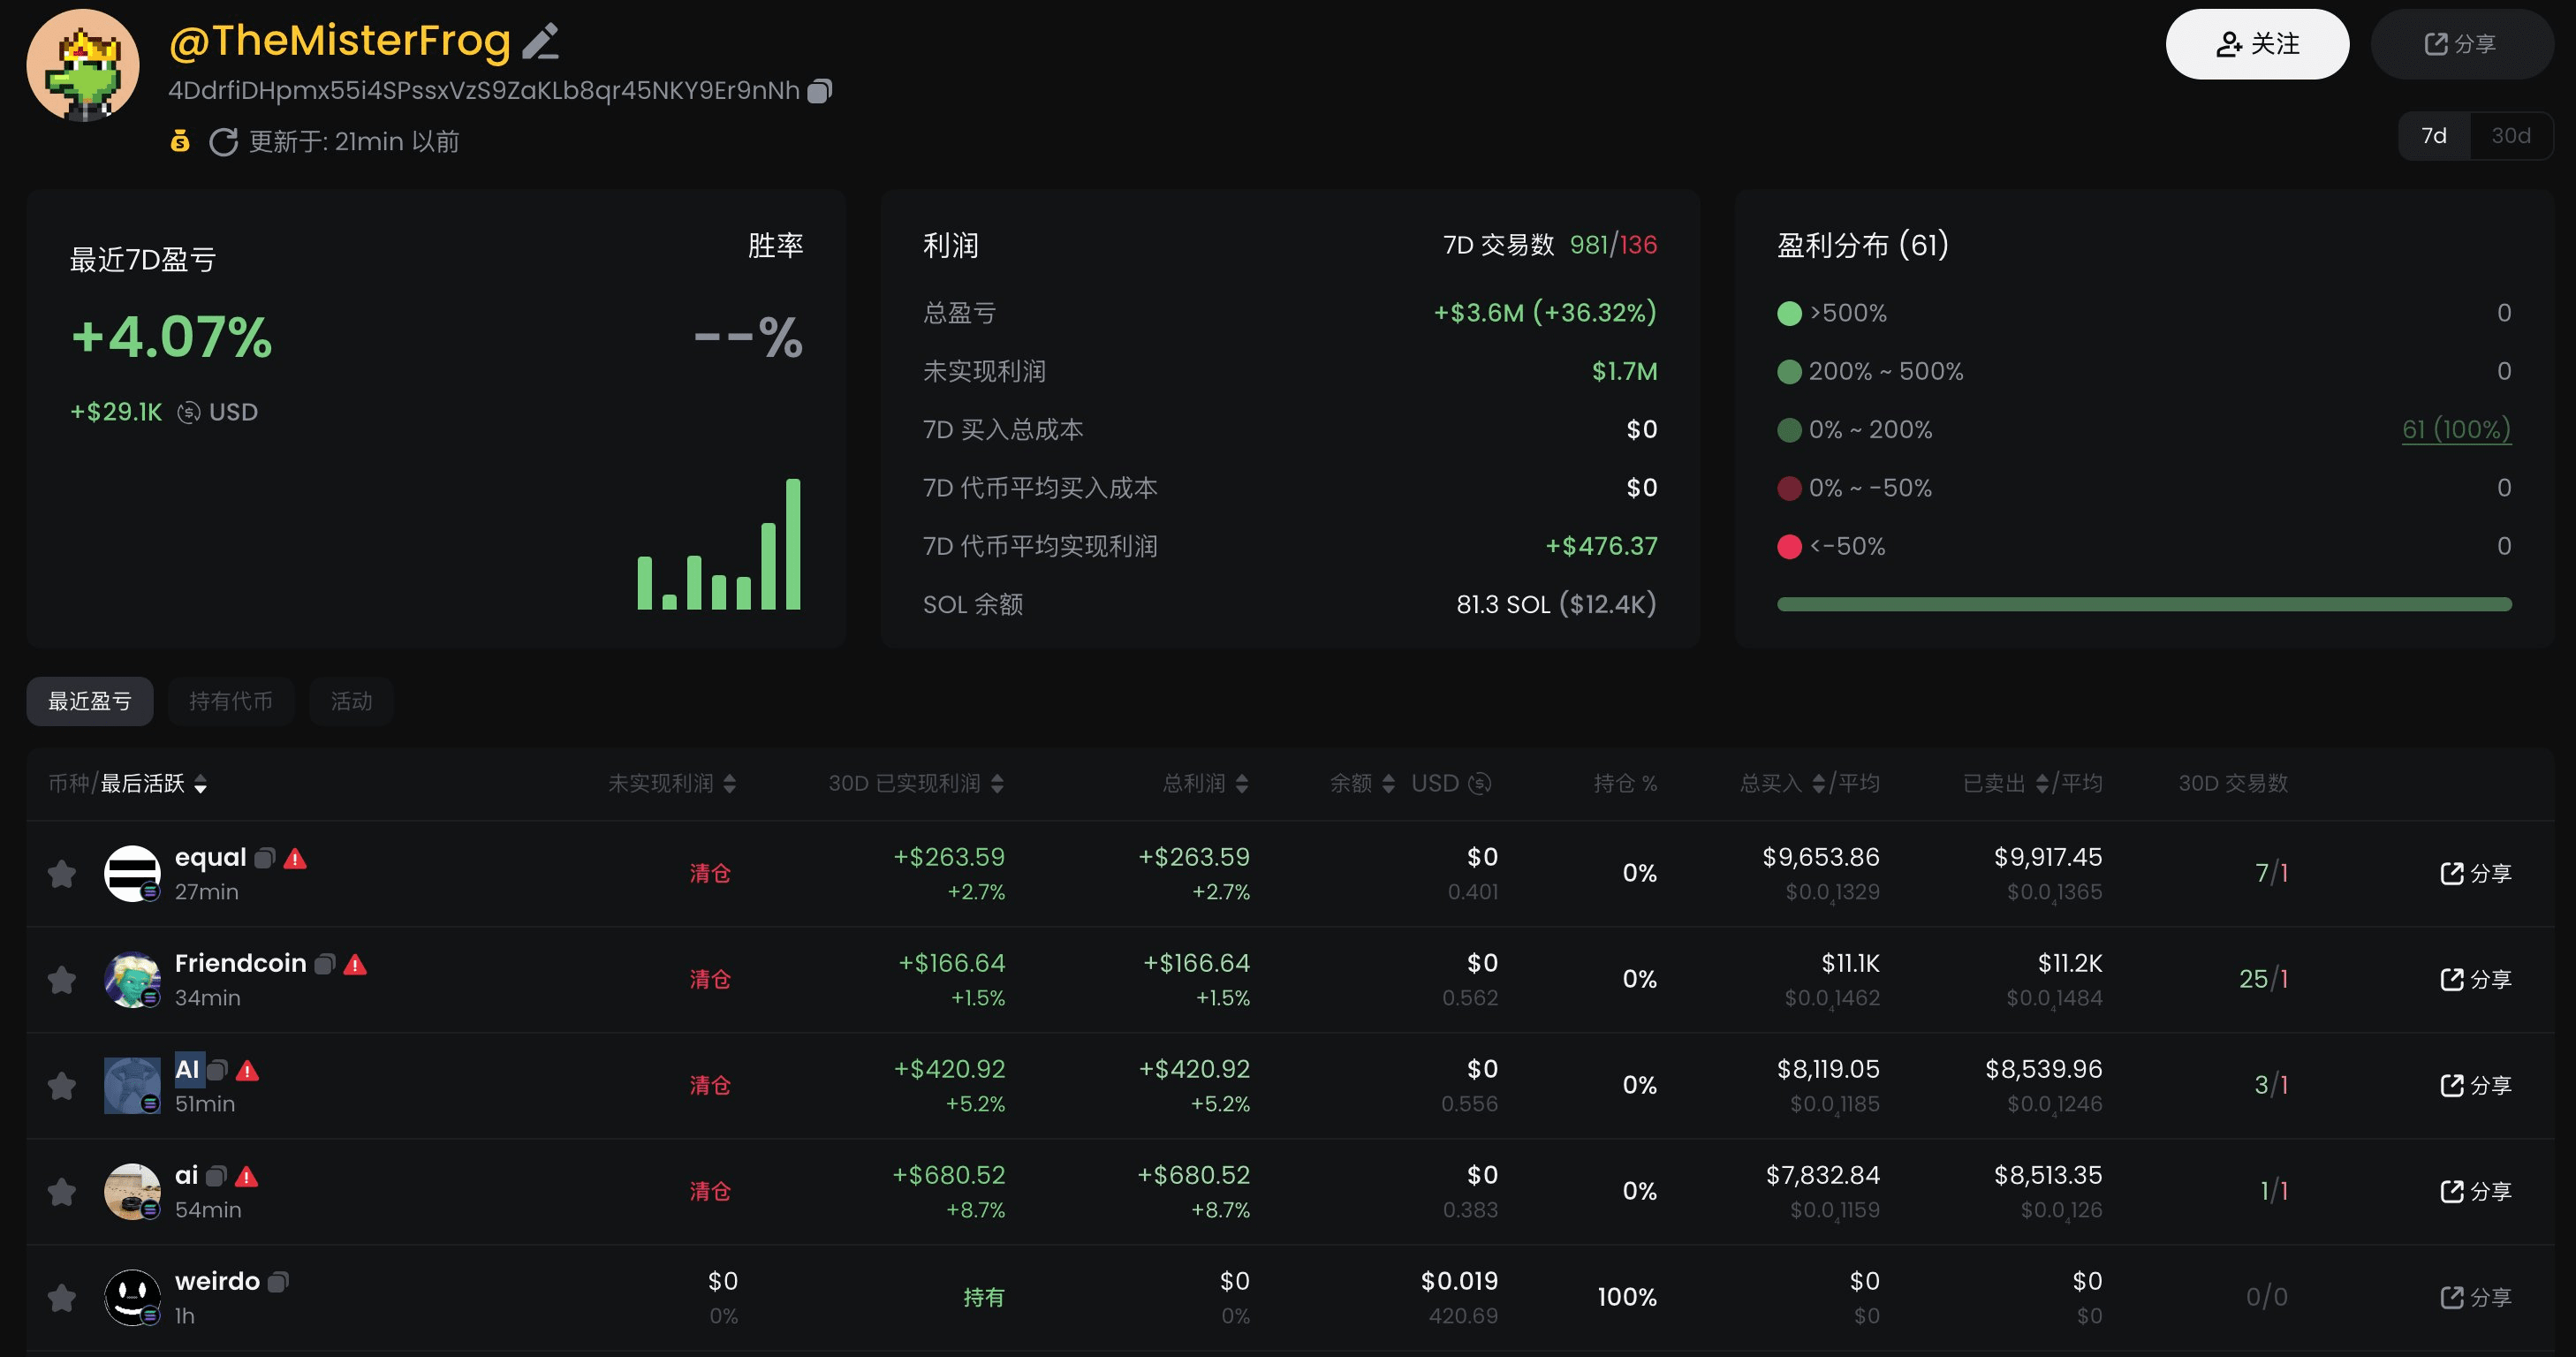The image size is (2576, 1357).
Task: Sort by the total profit (总利润) column
Action: point(1242,784)
